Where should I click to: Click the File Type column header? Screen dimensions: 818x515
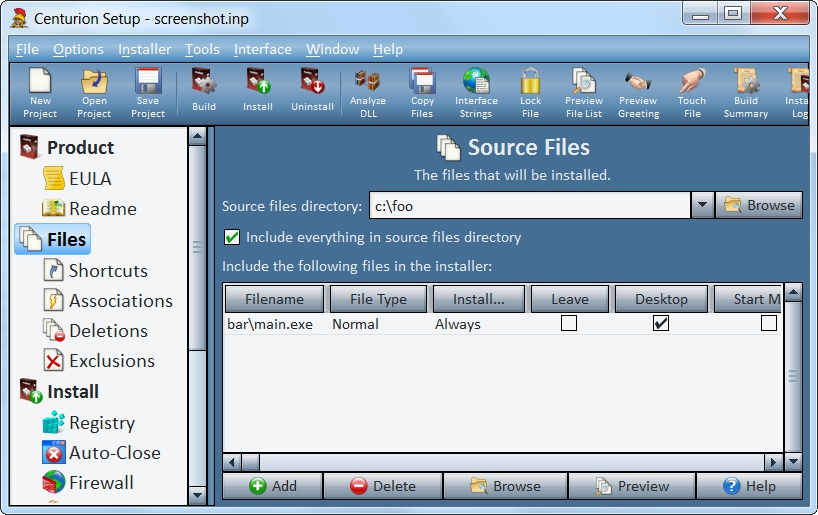pyautogui.click(x=378, y=299)
